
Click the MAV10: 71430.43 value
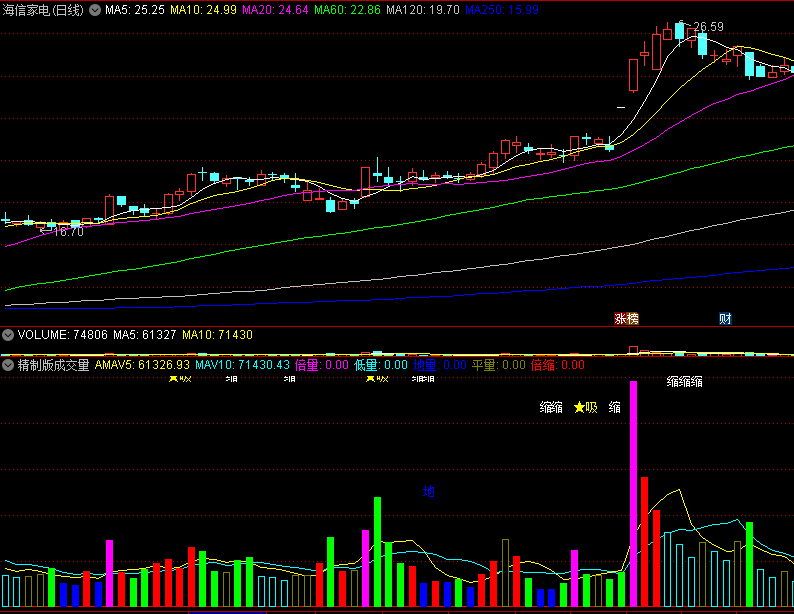(x=243, y=365)
